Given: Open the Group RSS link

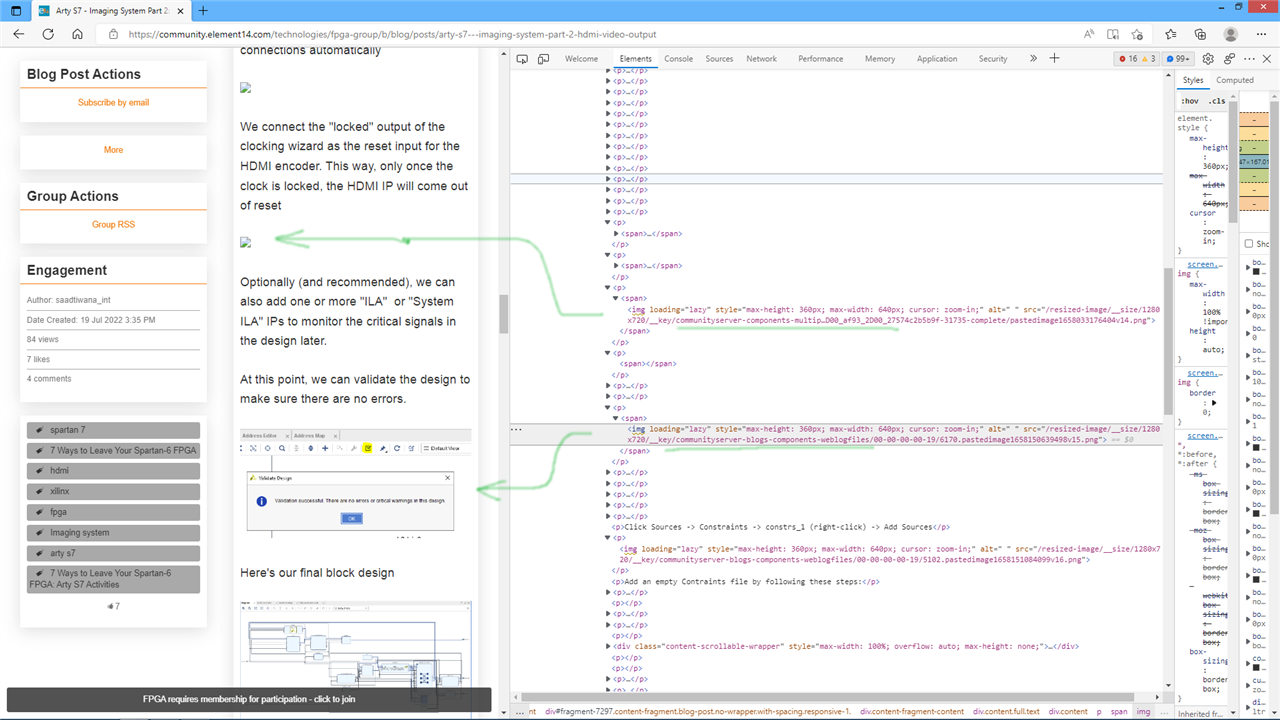Looking at the screenshot, I should point(113,224).
